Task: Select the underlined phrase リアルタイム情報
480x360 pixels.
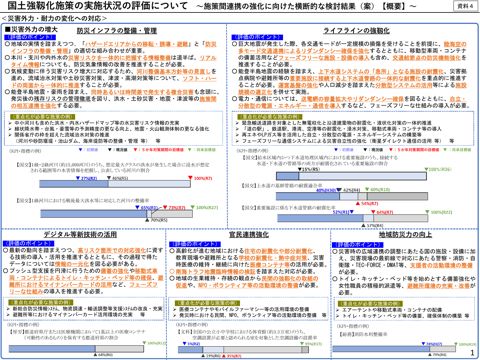Action: (113, 61)
